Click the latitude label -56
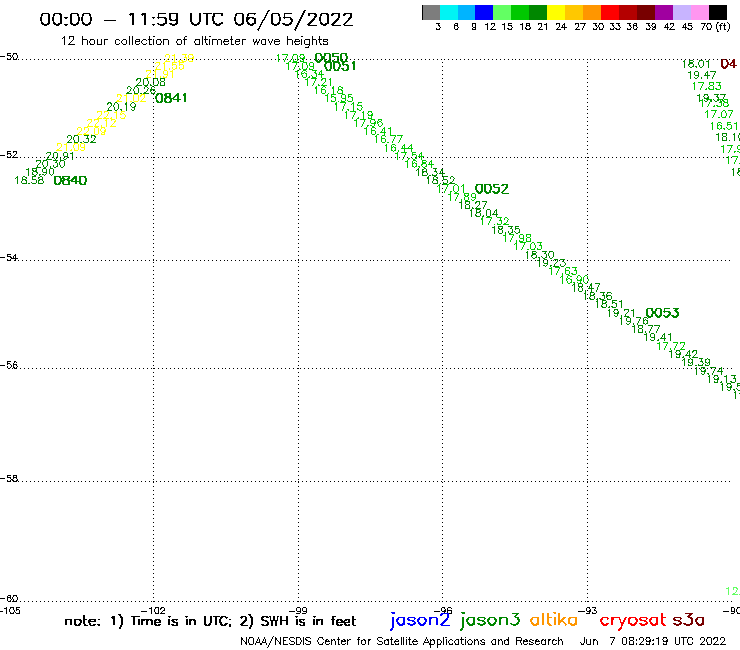Viewport: 740px width, 650px height. click(x=9, y=365)
